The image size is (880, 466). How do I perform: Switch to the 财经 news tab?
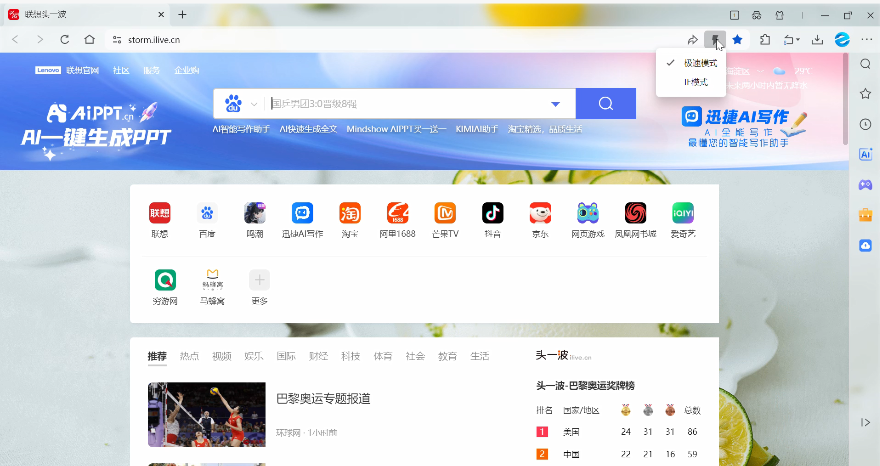[318, 356]
